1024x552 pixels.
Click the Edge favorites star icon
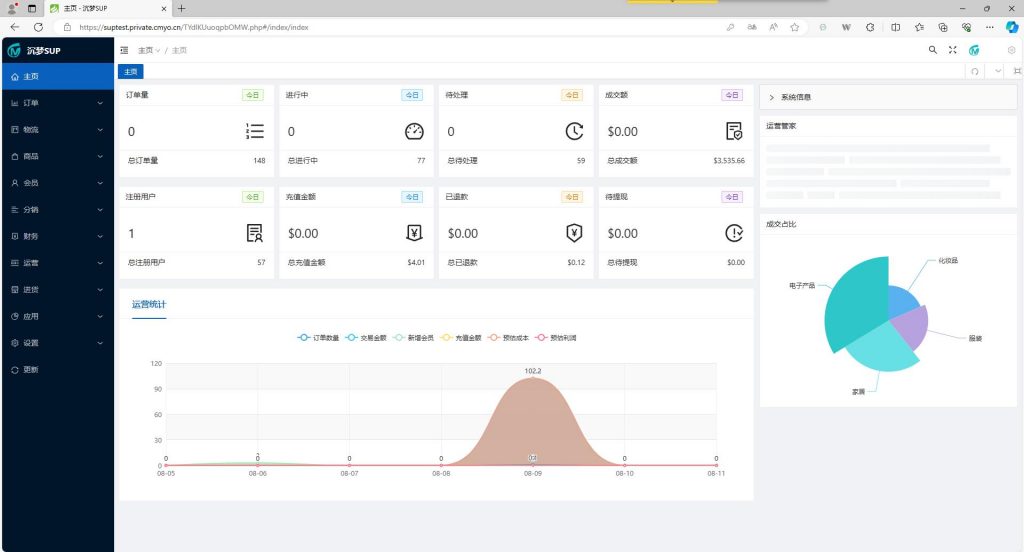[x=794, y=27]
